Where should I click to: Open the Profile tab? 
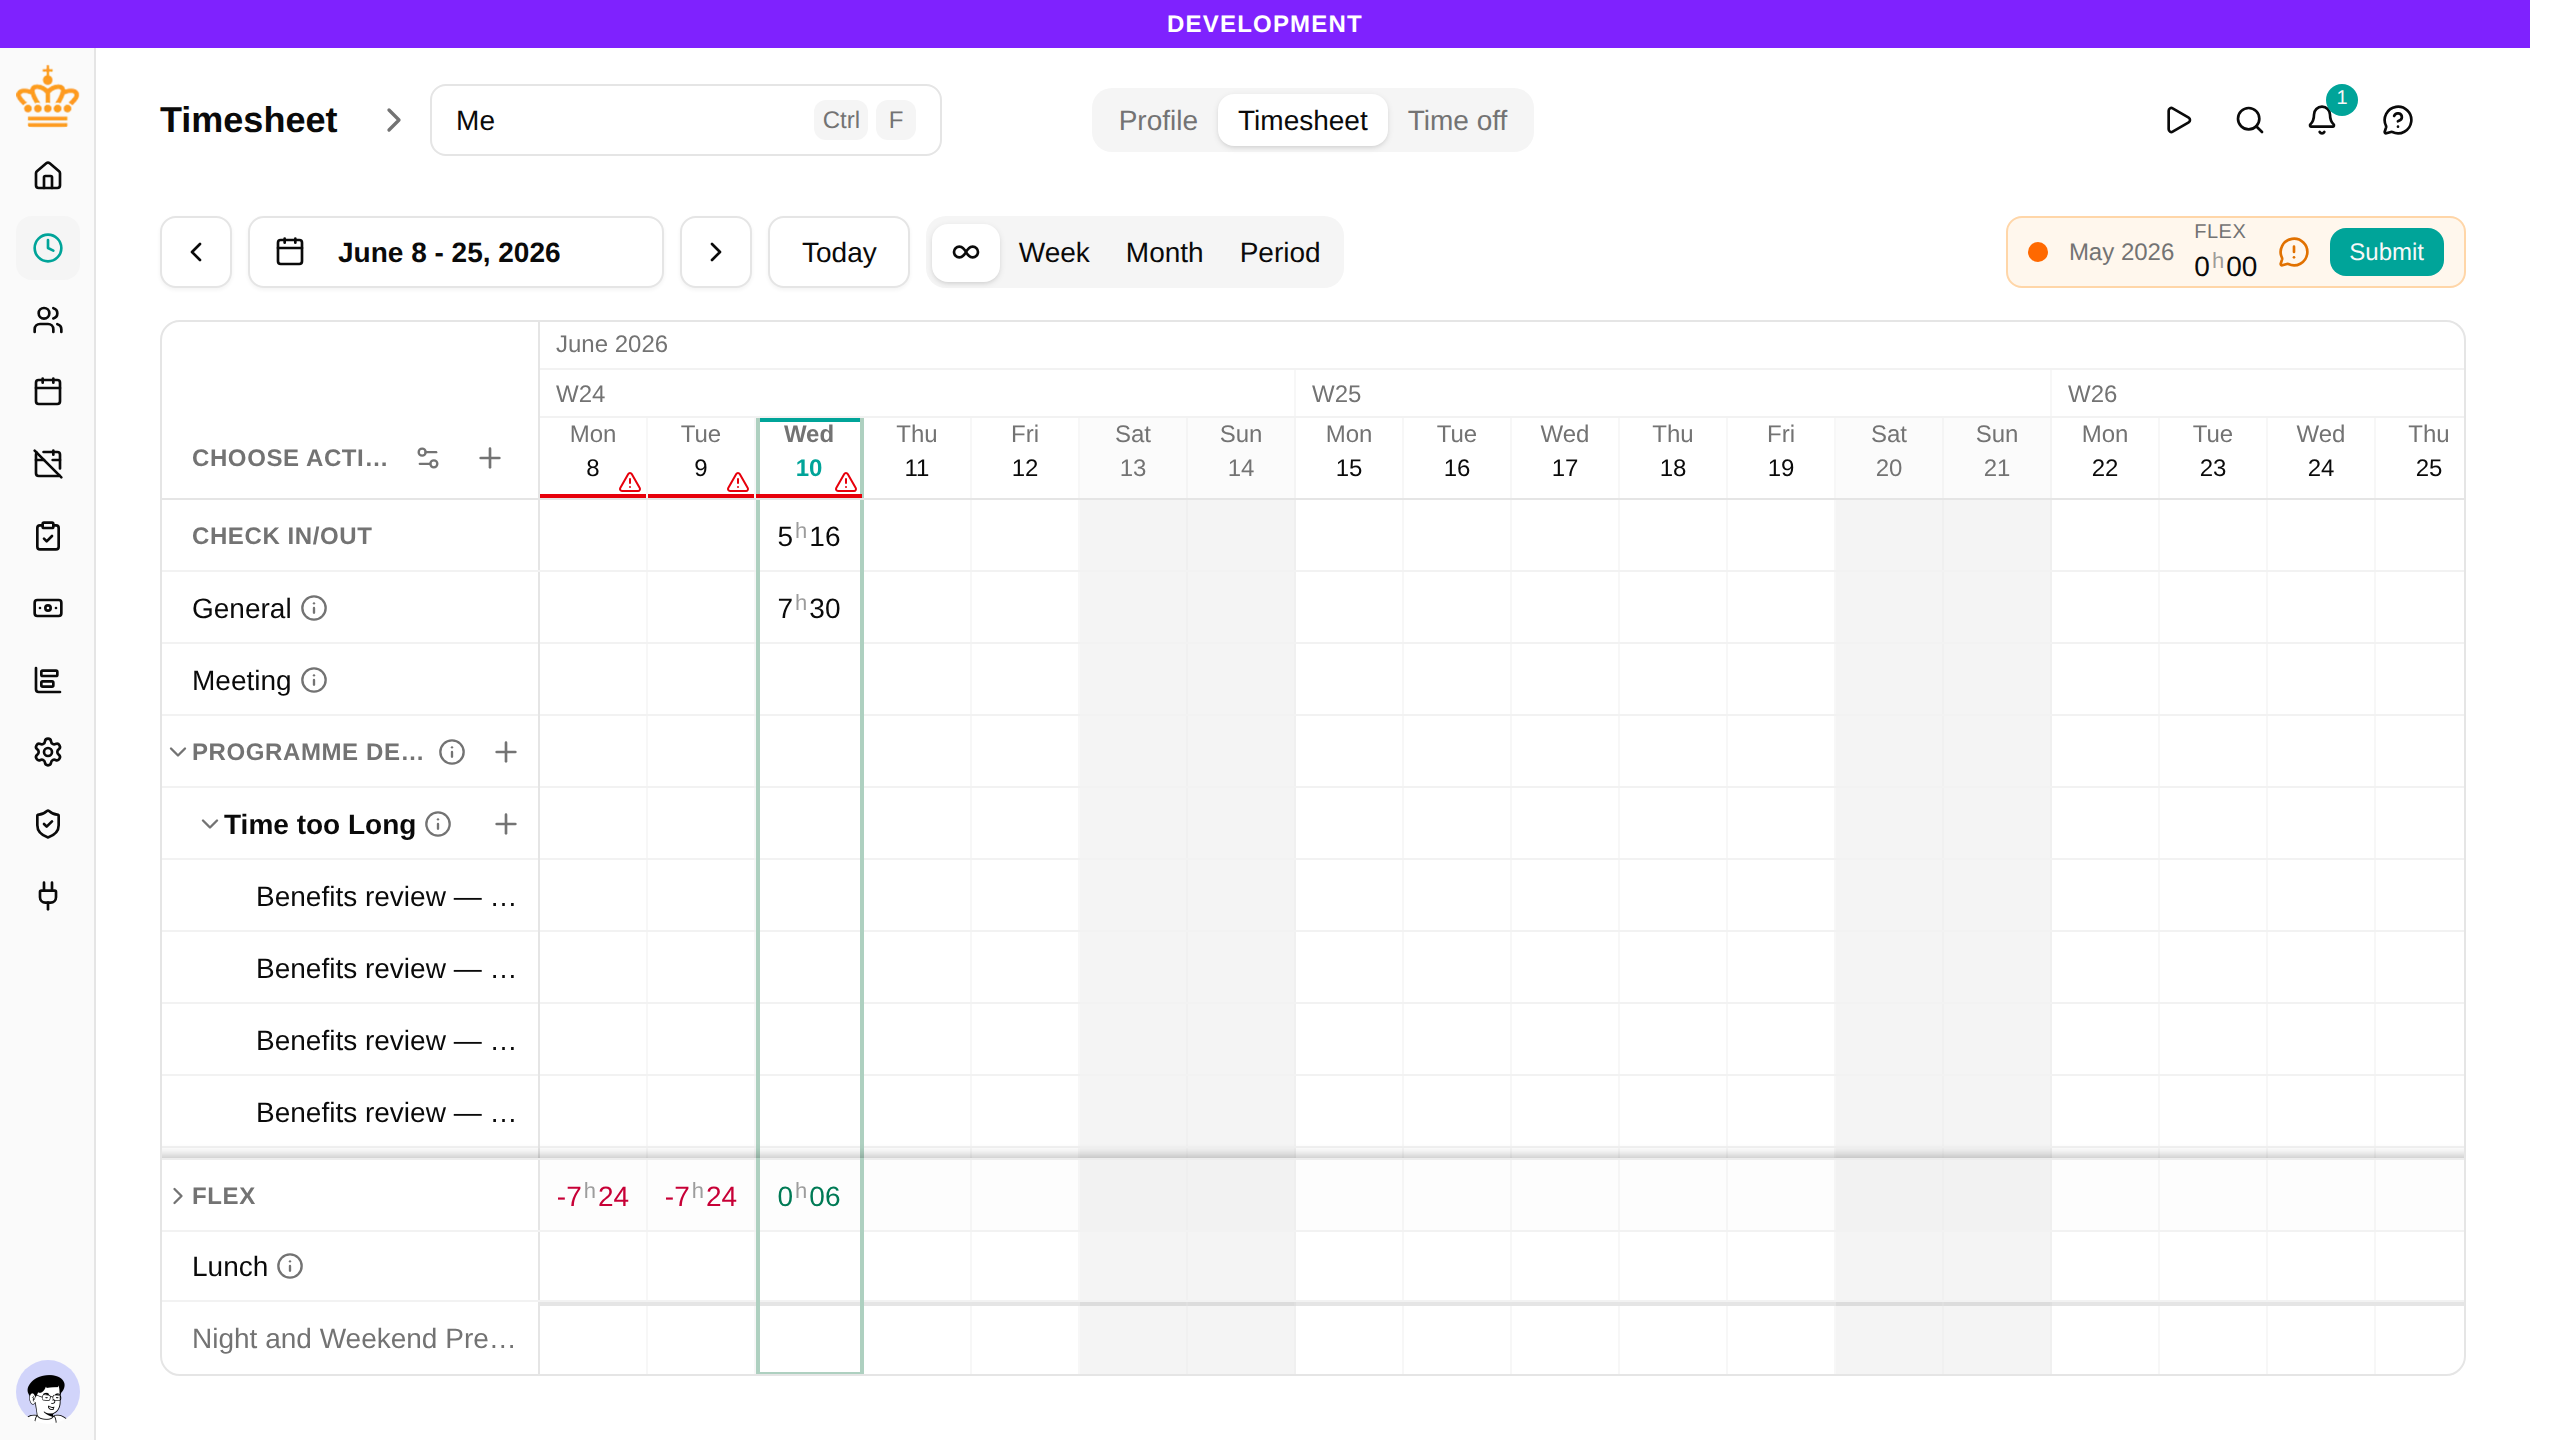coord(1158,120)
